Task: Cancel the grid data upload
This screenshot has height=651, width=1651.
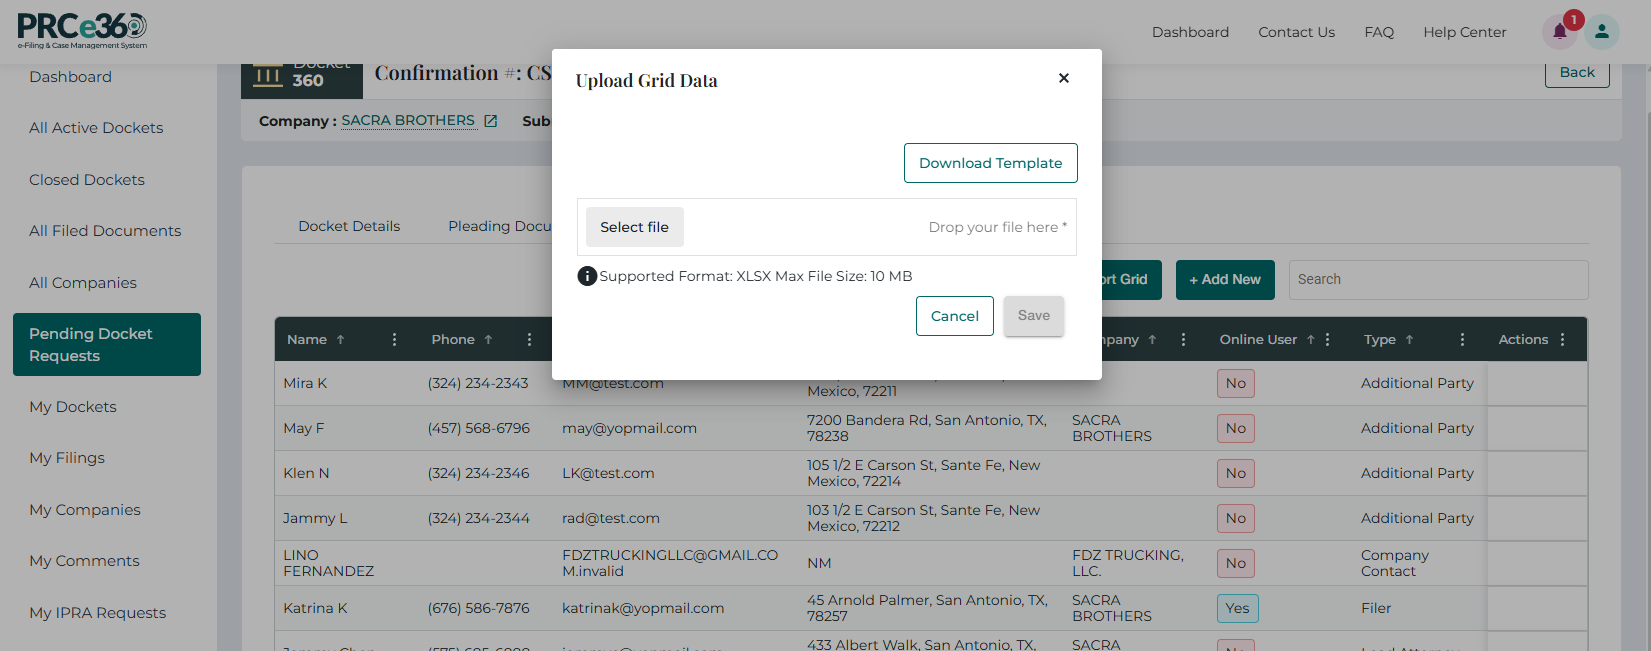Action: (954, 316)
